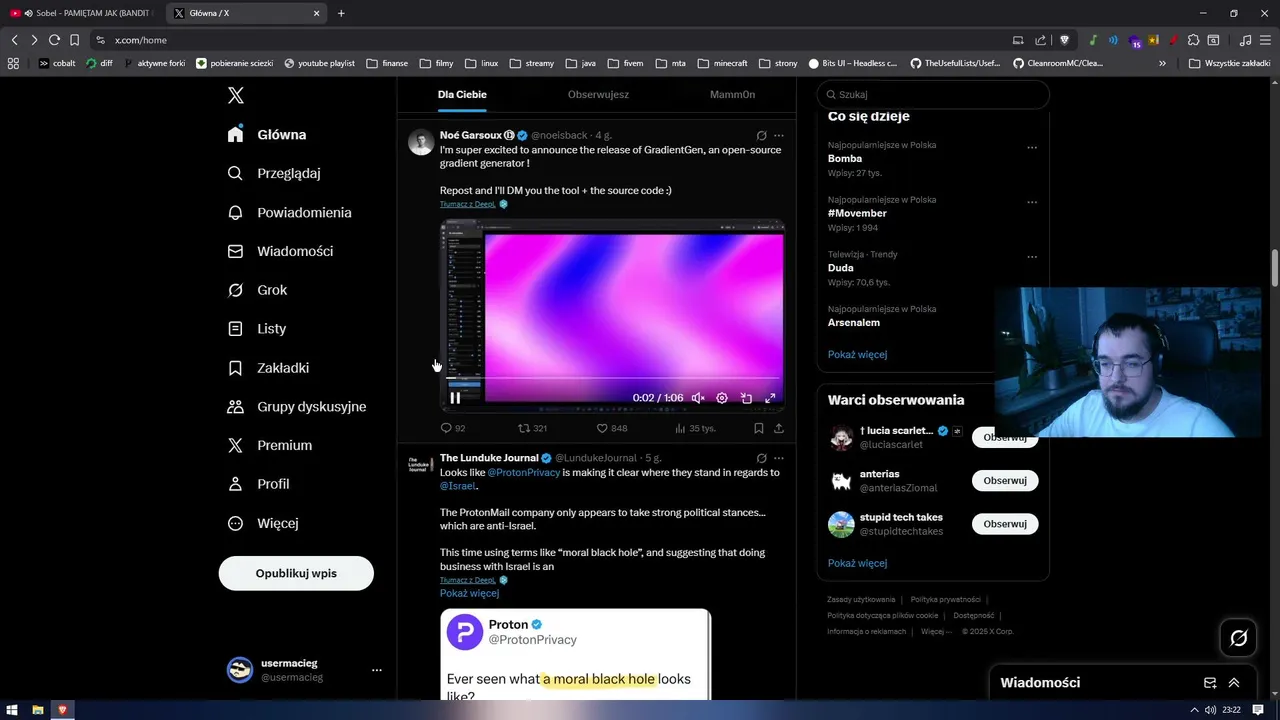Expand the Wiadomości drawer with double chevron

tap(1234, 683)
